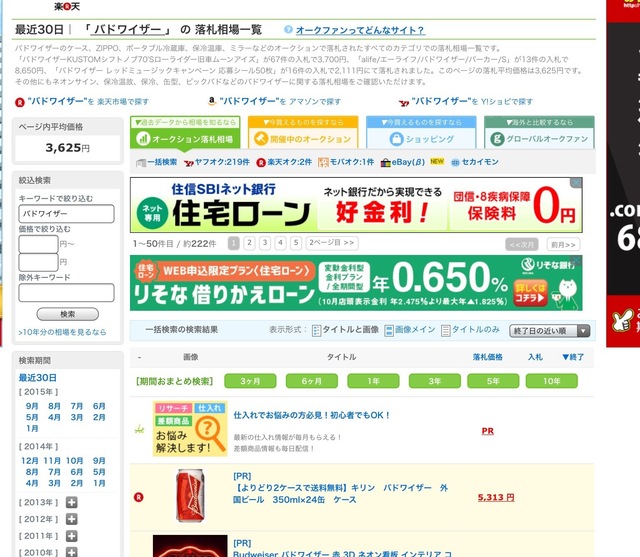The height and width of the screenshot is (557, 640).
Task: Focus the keyword filter field バドワイザー
Action: [x=67, y=214]
